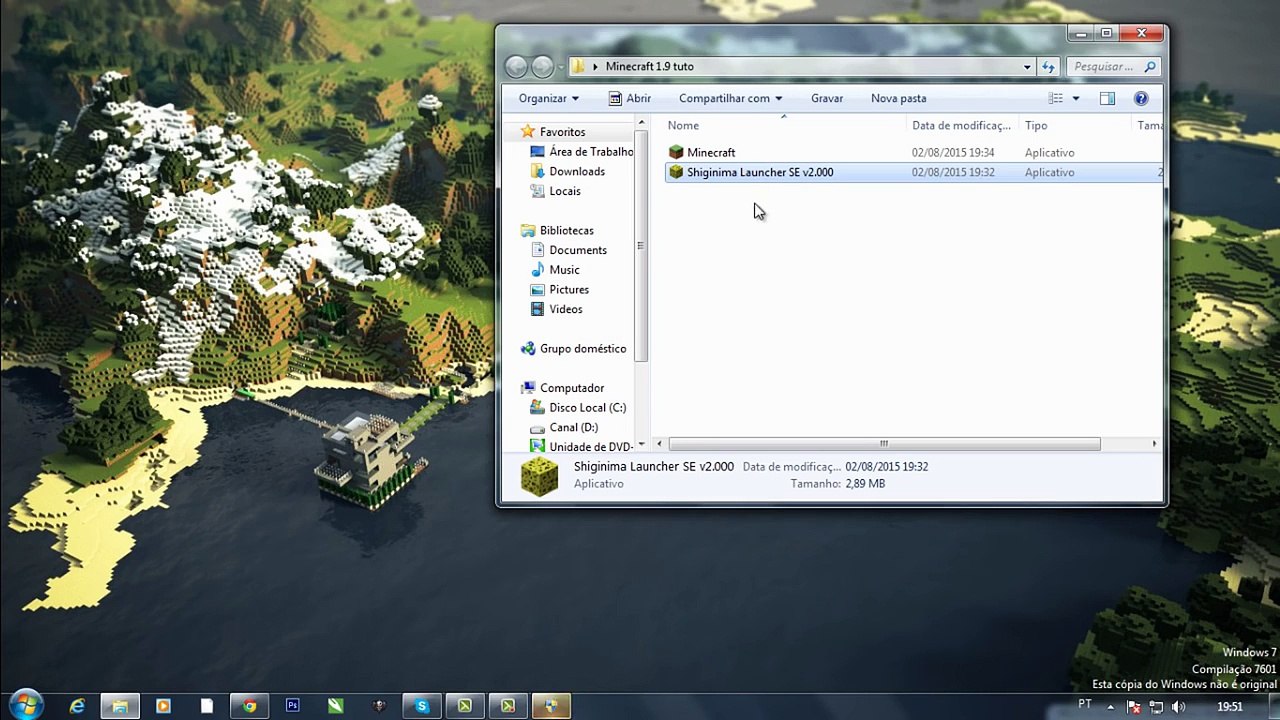
Task: Open the Downloads favorite folder
Action: [577, 171]
